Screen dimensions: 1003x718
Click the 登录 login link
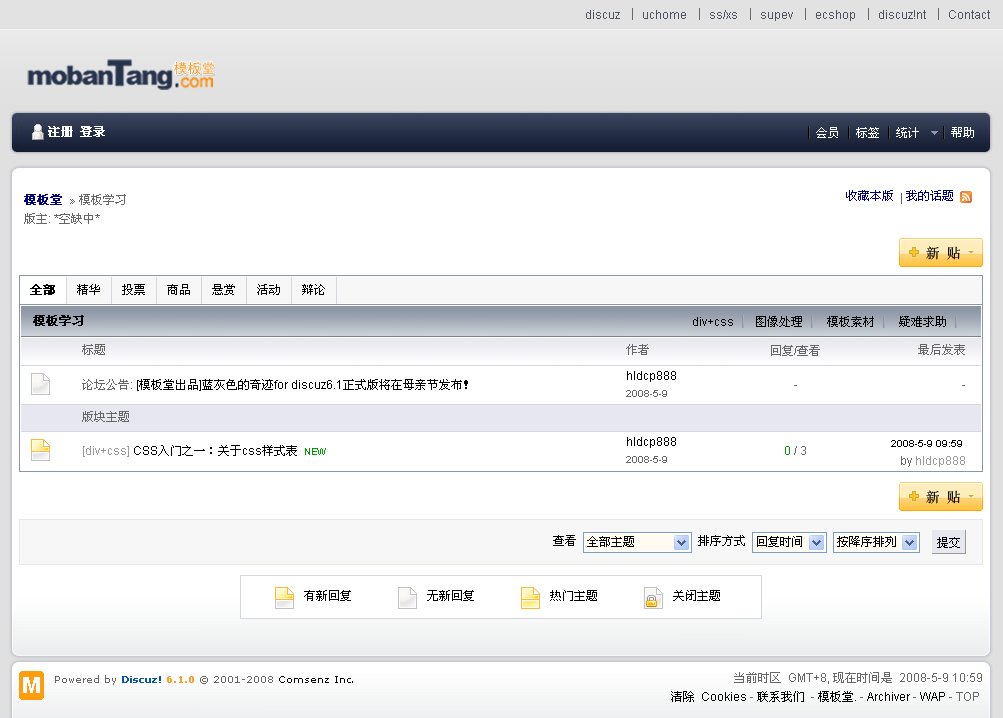(93, 132)
